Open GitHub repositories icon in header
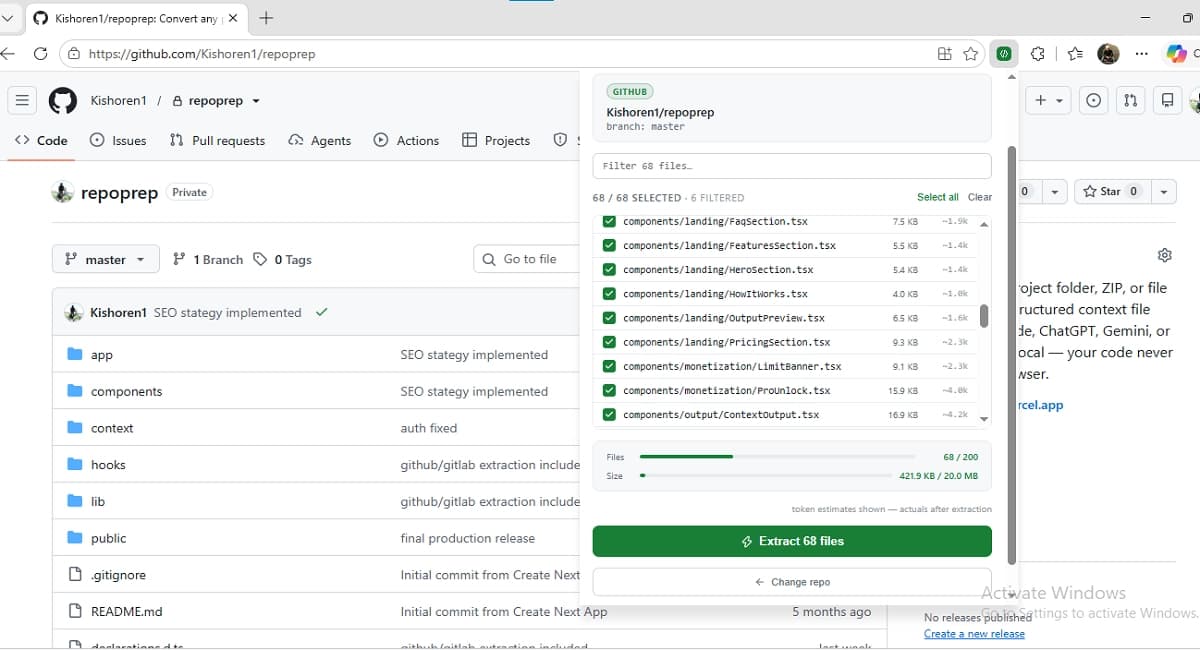 click(1166, 100)
